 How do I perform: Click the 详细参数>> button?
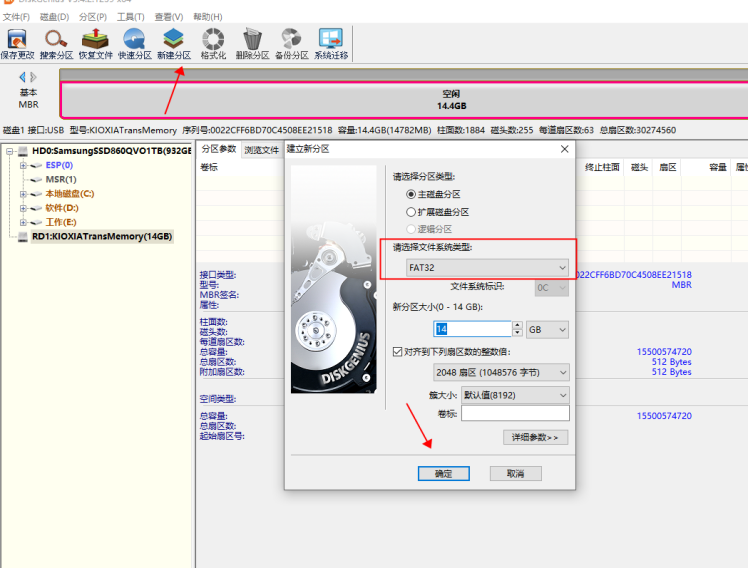pyautogui.click(x=535, y=437)
